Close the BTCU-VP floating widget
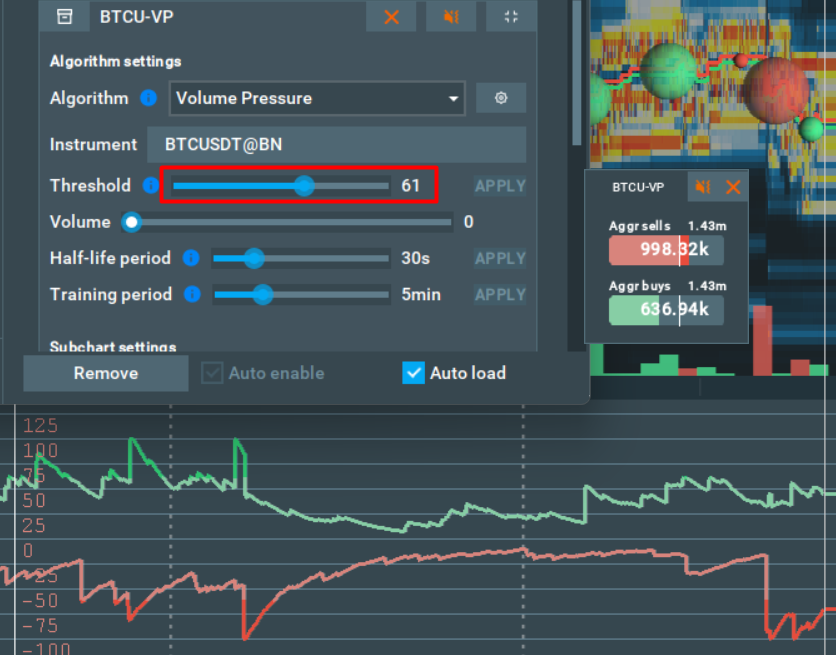836x655 pixels. click(733, 187)
